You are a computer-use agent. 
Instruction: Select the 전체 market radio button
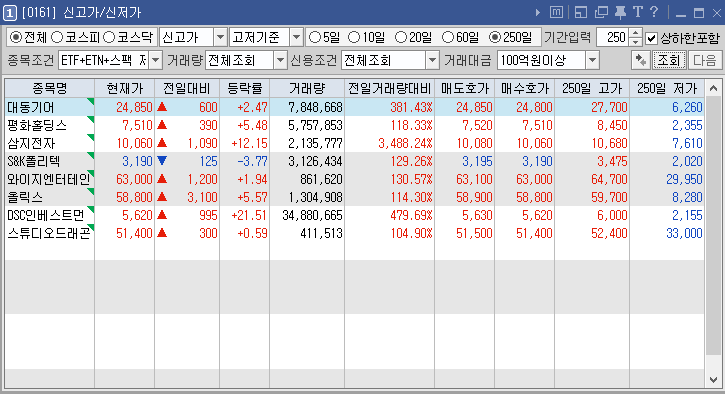16,37
